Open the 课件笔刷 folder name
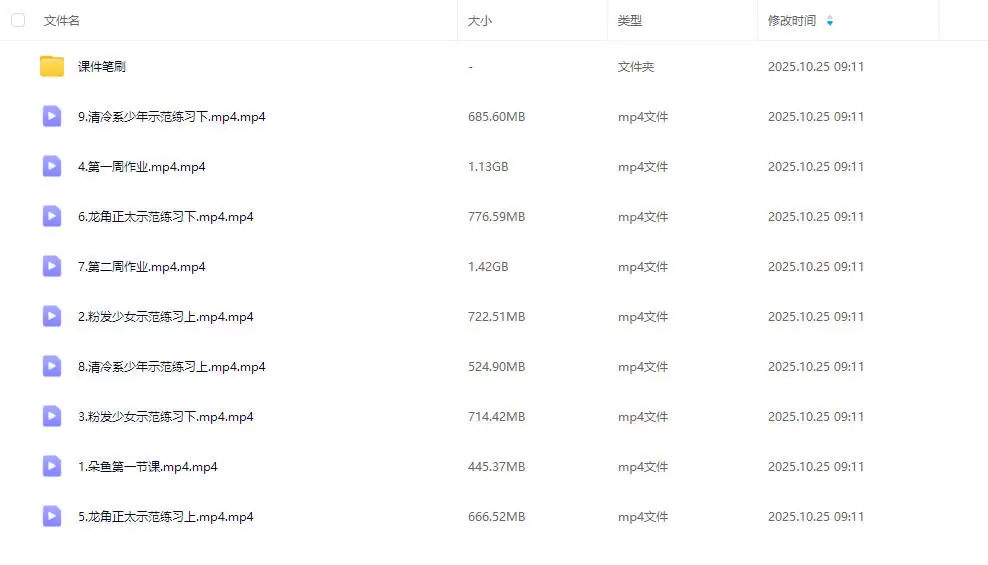The width and height of the screenshot is (988, 565). coord(102,67)
